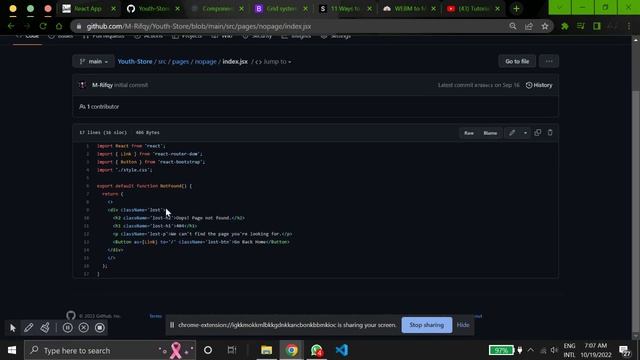
Task: Open Chrome three-dot menu
Action: pyautogui.click(x=629, y=26)
